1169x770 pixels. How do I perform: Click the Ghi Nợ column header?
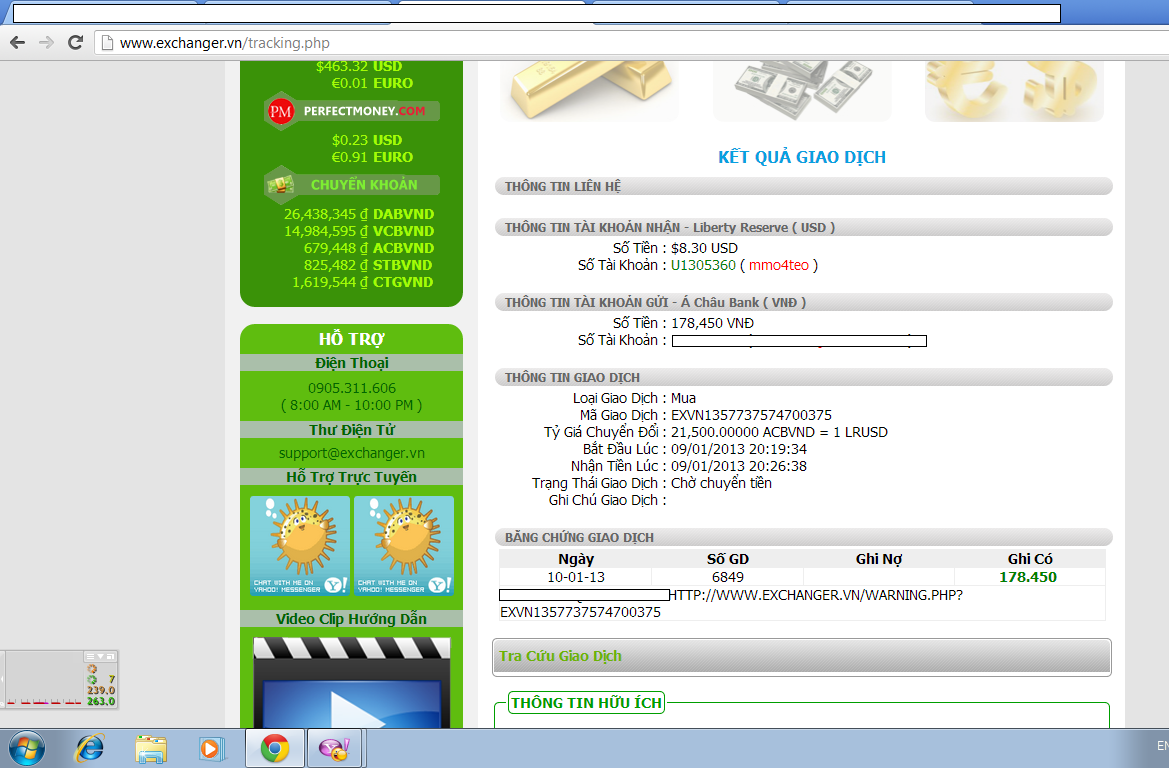click(x=879, y=559)
